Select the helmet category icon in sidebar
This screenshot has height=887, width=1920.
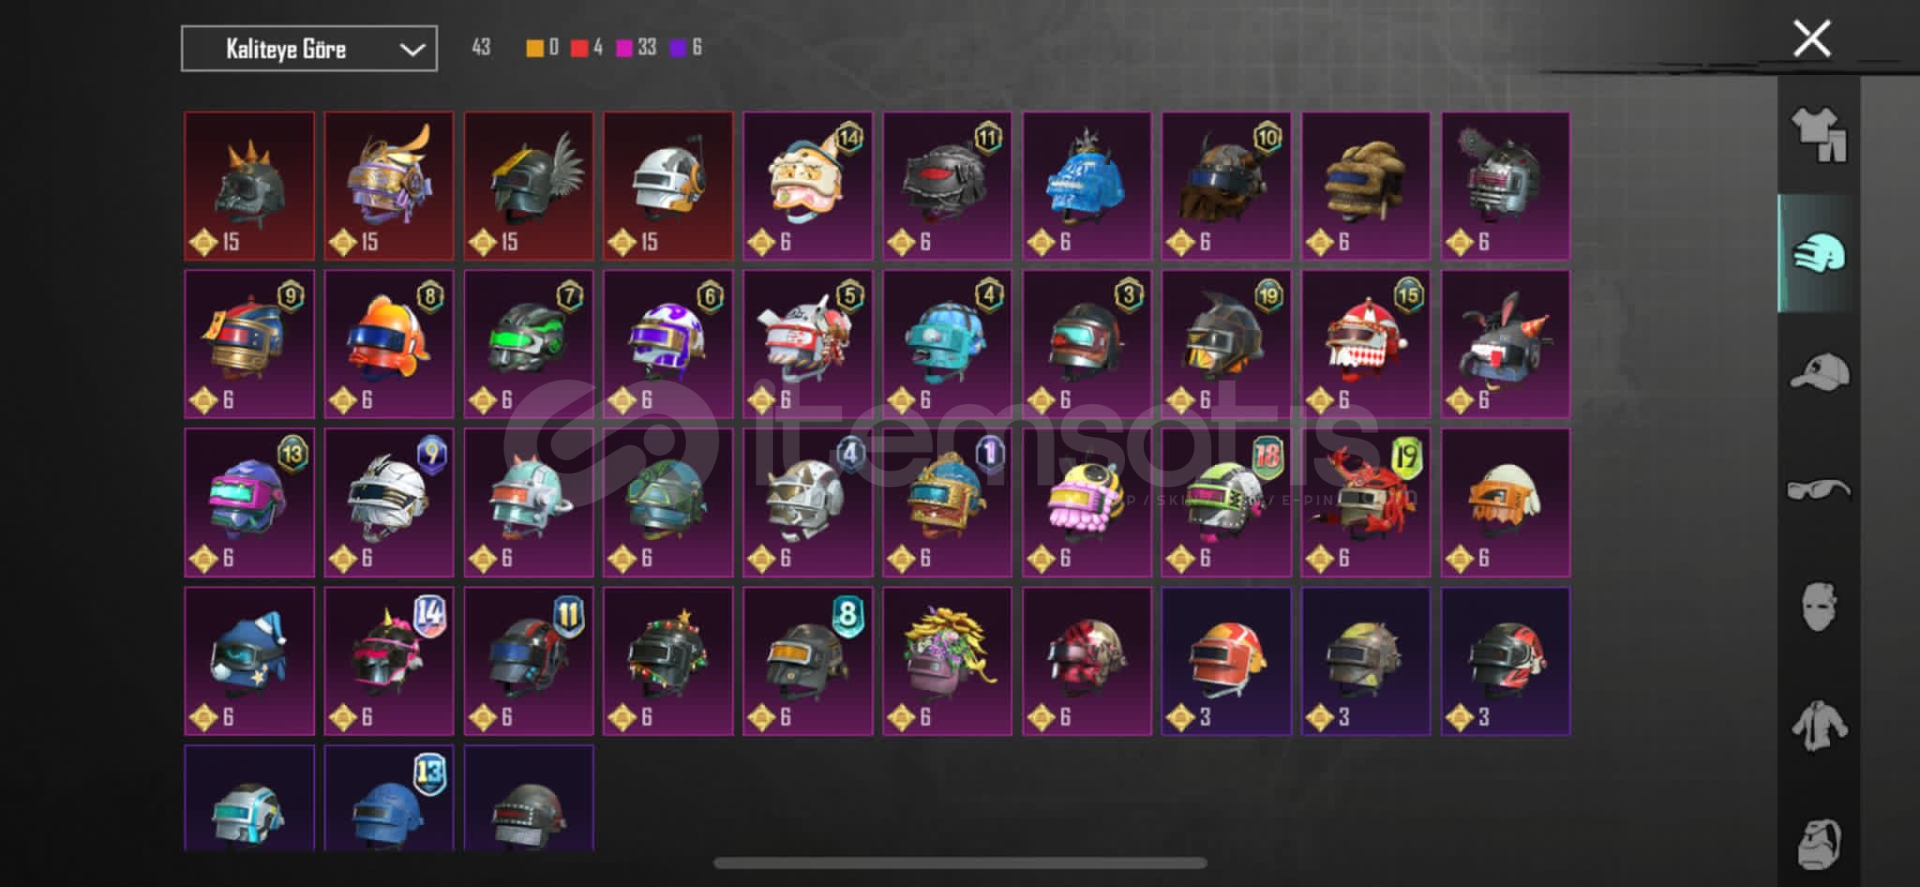(1819, 254)
